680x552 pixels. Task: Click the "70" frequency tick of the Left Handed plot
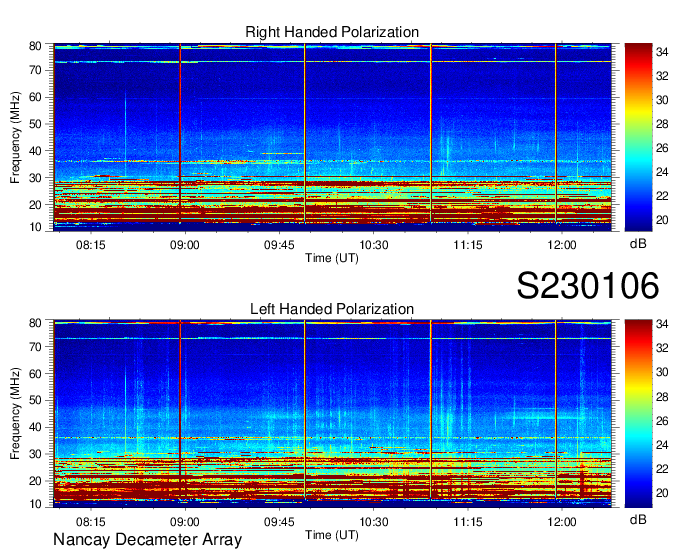35,347
